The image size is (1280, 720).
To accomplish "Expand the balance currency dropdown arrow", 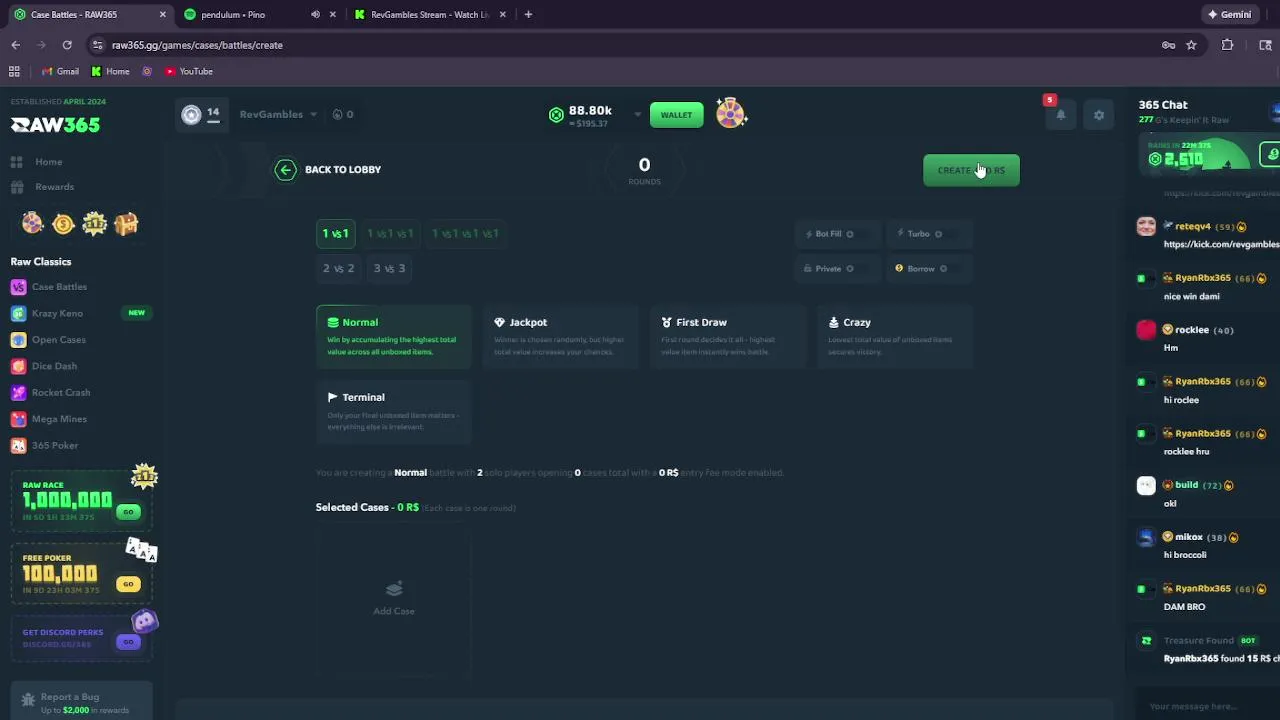I will click(x=637, y=115).
